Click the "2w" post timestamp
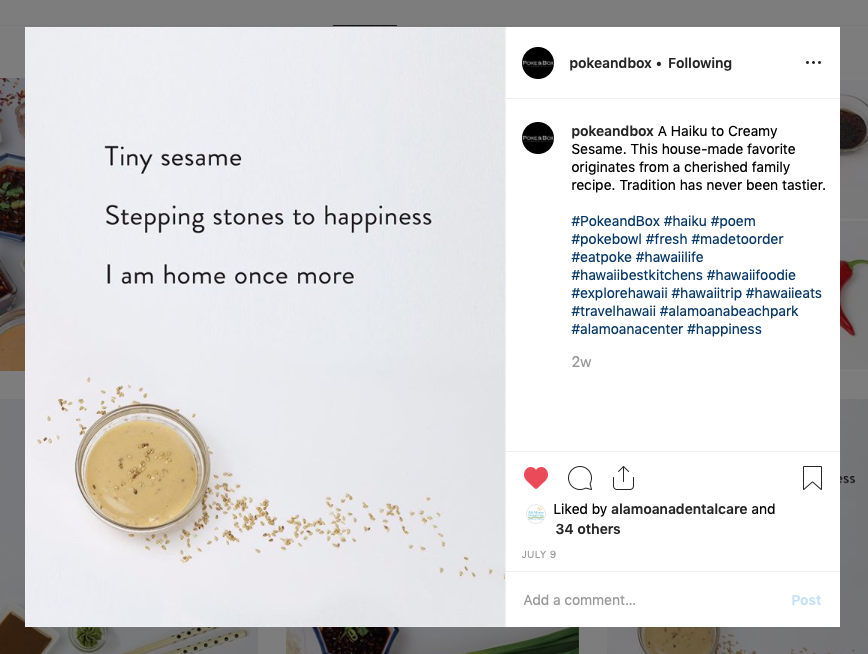Screen dimensions: 868x654 pyautogui.click(x=581, y=362)
